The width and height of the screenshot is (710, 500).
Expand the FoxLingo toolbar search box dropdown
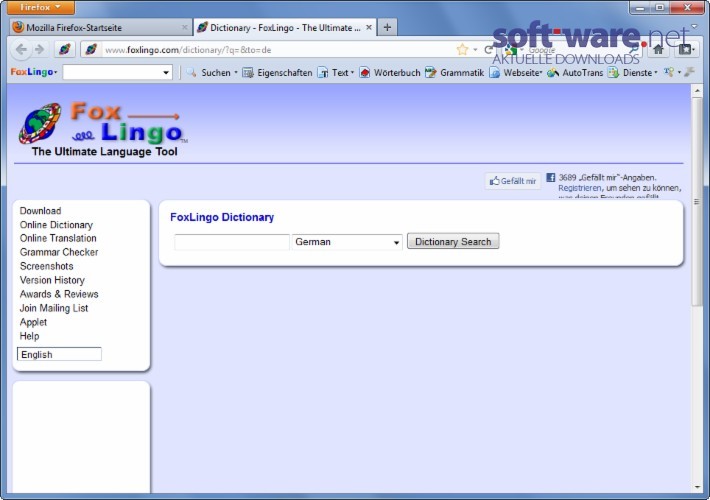[x=166, y=72]
